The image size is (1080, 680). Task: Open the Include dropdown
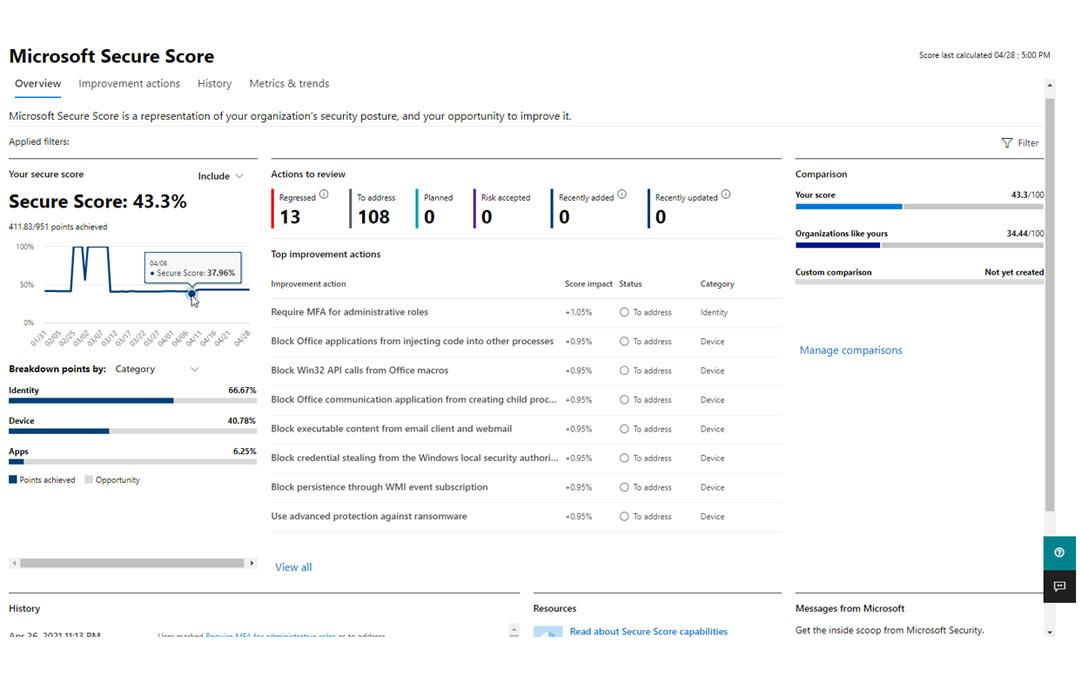[x=220, y=176]
